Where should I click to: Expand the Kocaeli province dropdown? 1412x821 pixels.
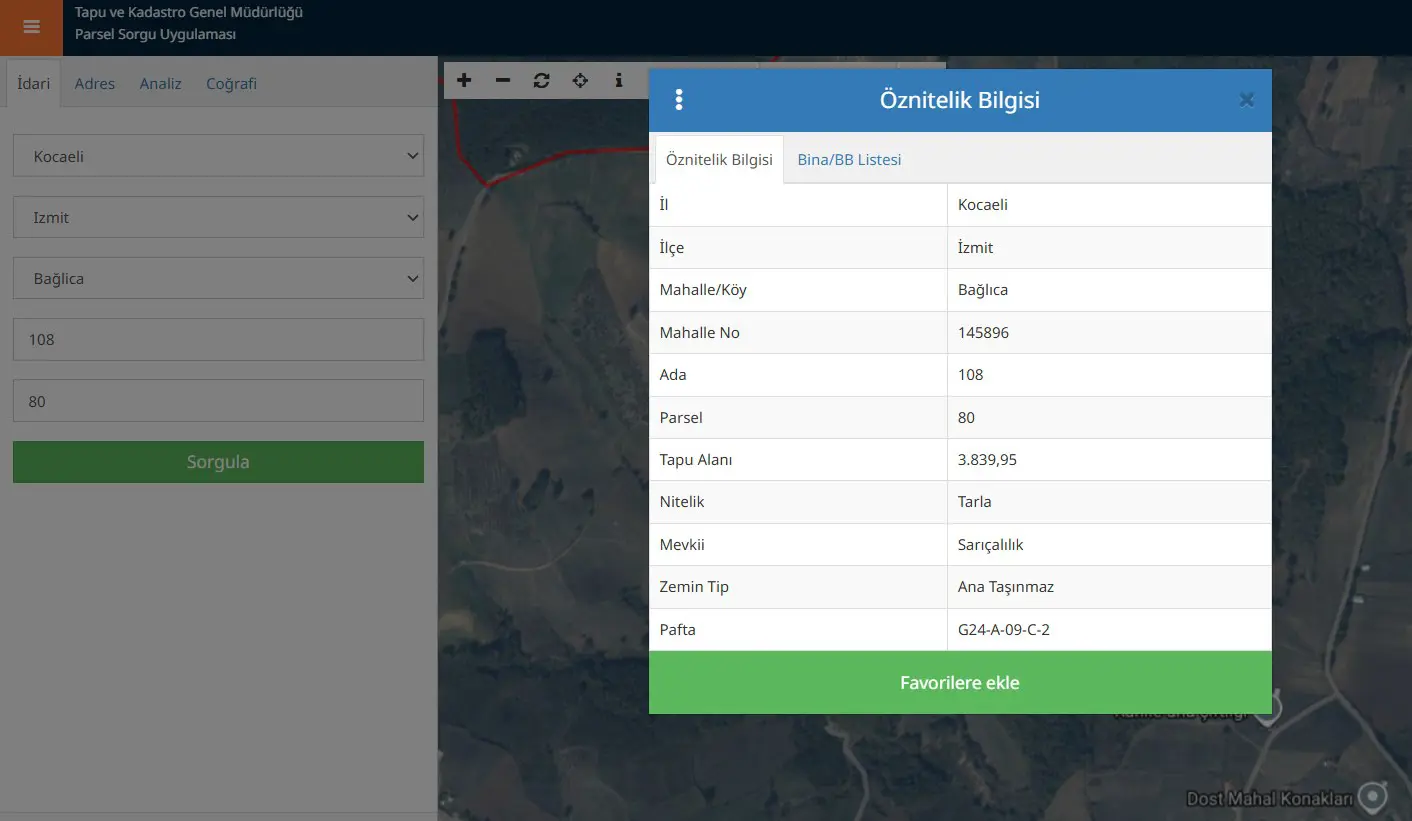pyautogui.click(x=218, y=156)
